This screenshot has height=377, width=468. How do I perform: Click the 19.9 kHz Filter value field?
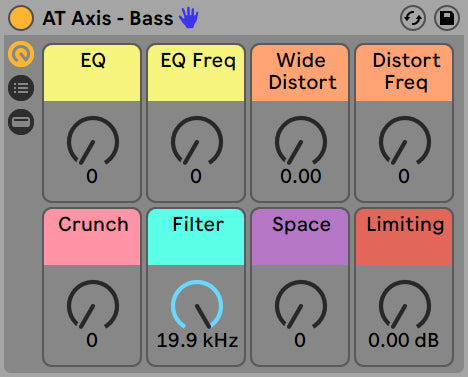point(197,340)
